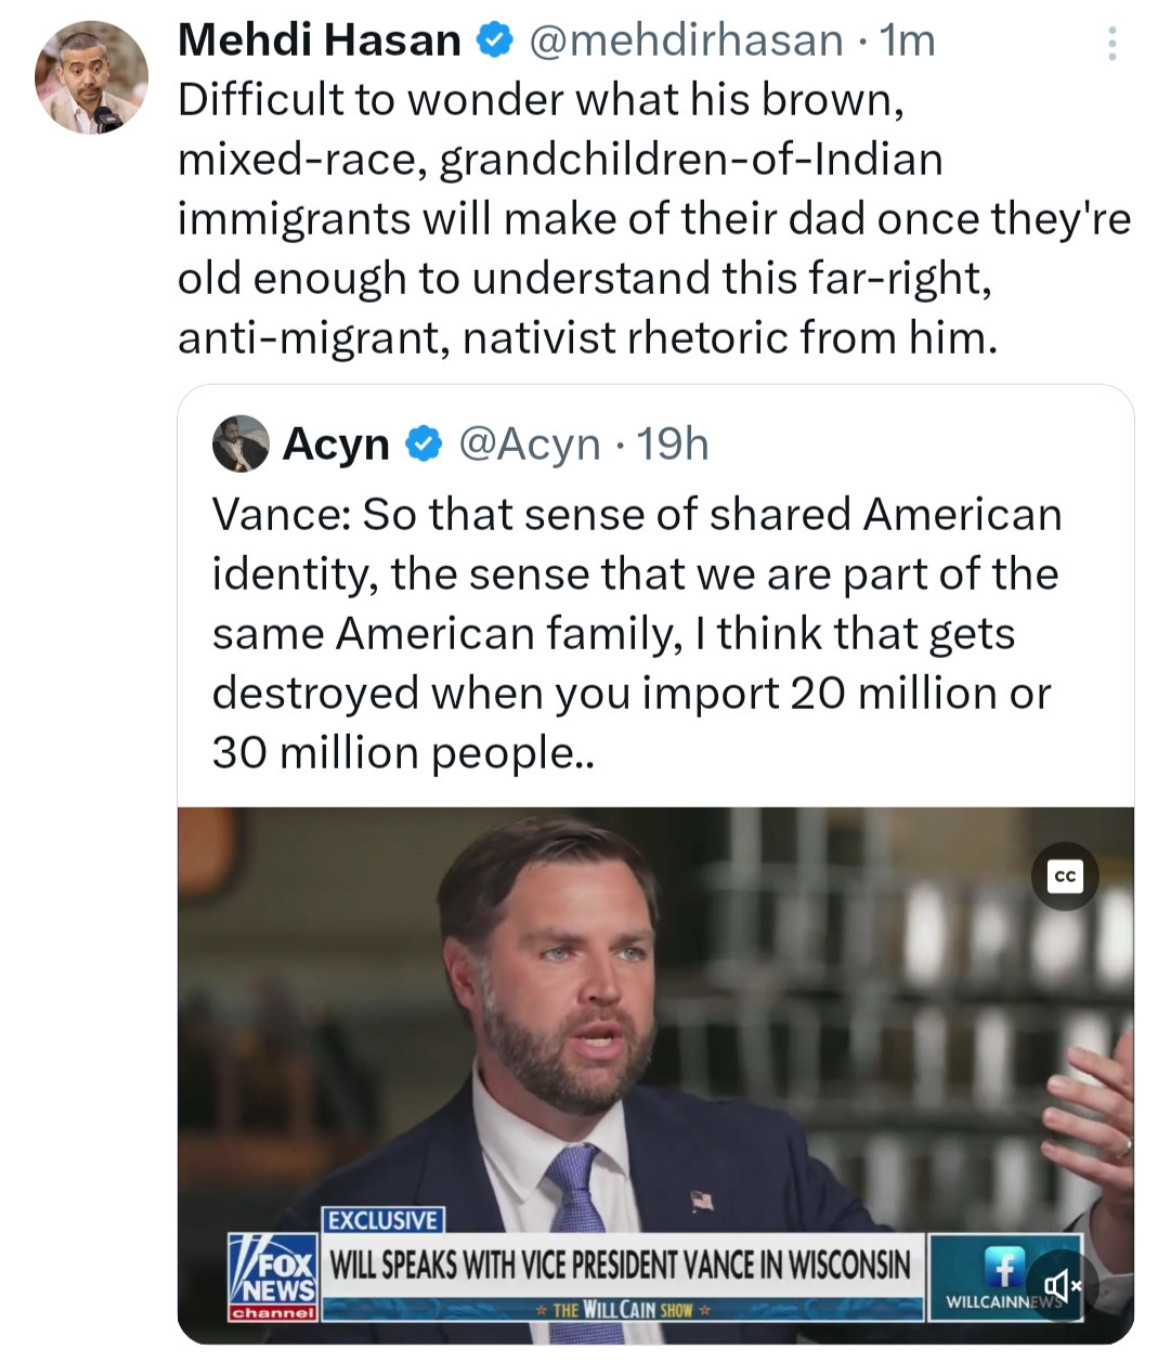The image size is (1170, 1360).
Task: Click Acyn's blue verified badge
Action: [x=424, y=444]
